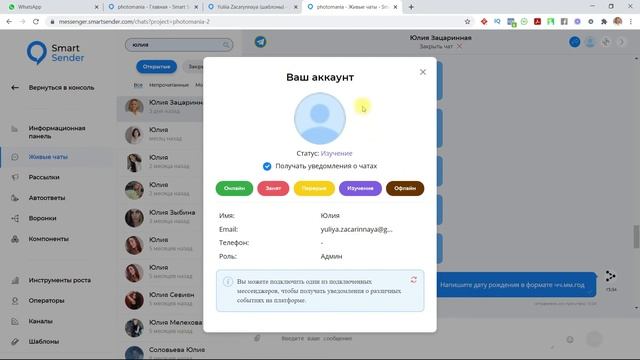
Task: Click the Воронки funnel icon
Action: pos(15,218)
